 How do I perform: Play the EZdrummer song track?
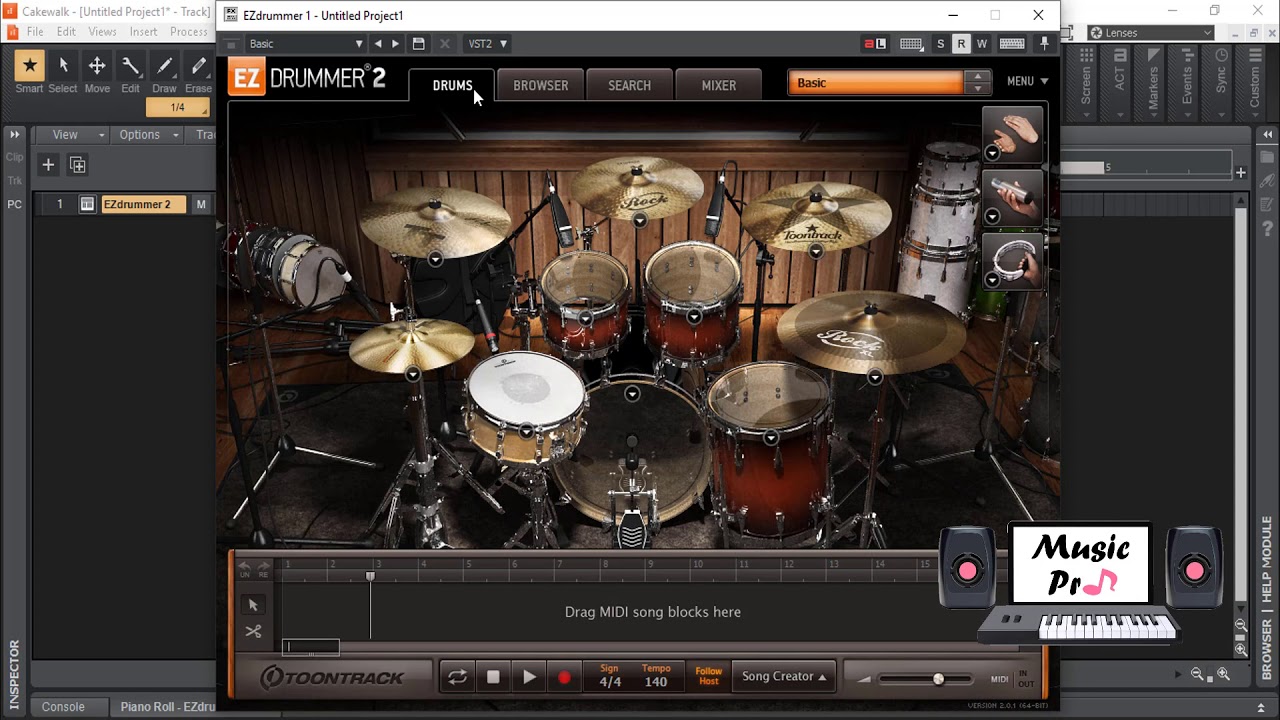point(529,677)
